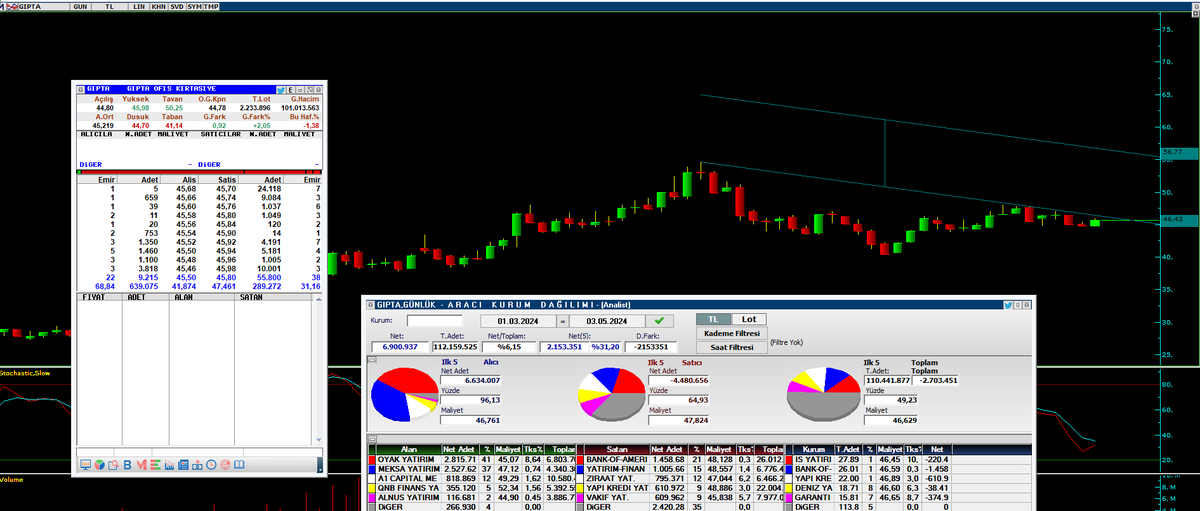Toggle the SYM button in top toolbar
Image resolution: width=1200 pixels, height=511 pixels.
click(x=194, y=5)
